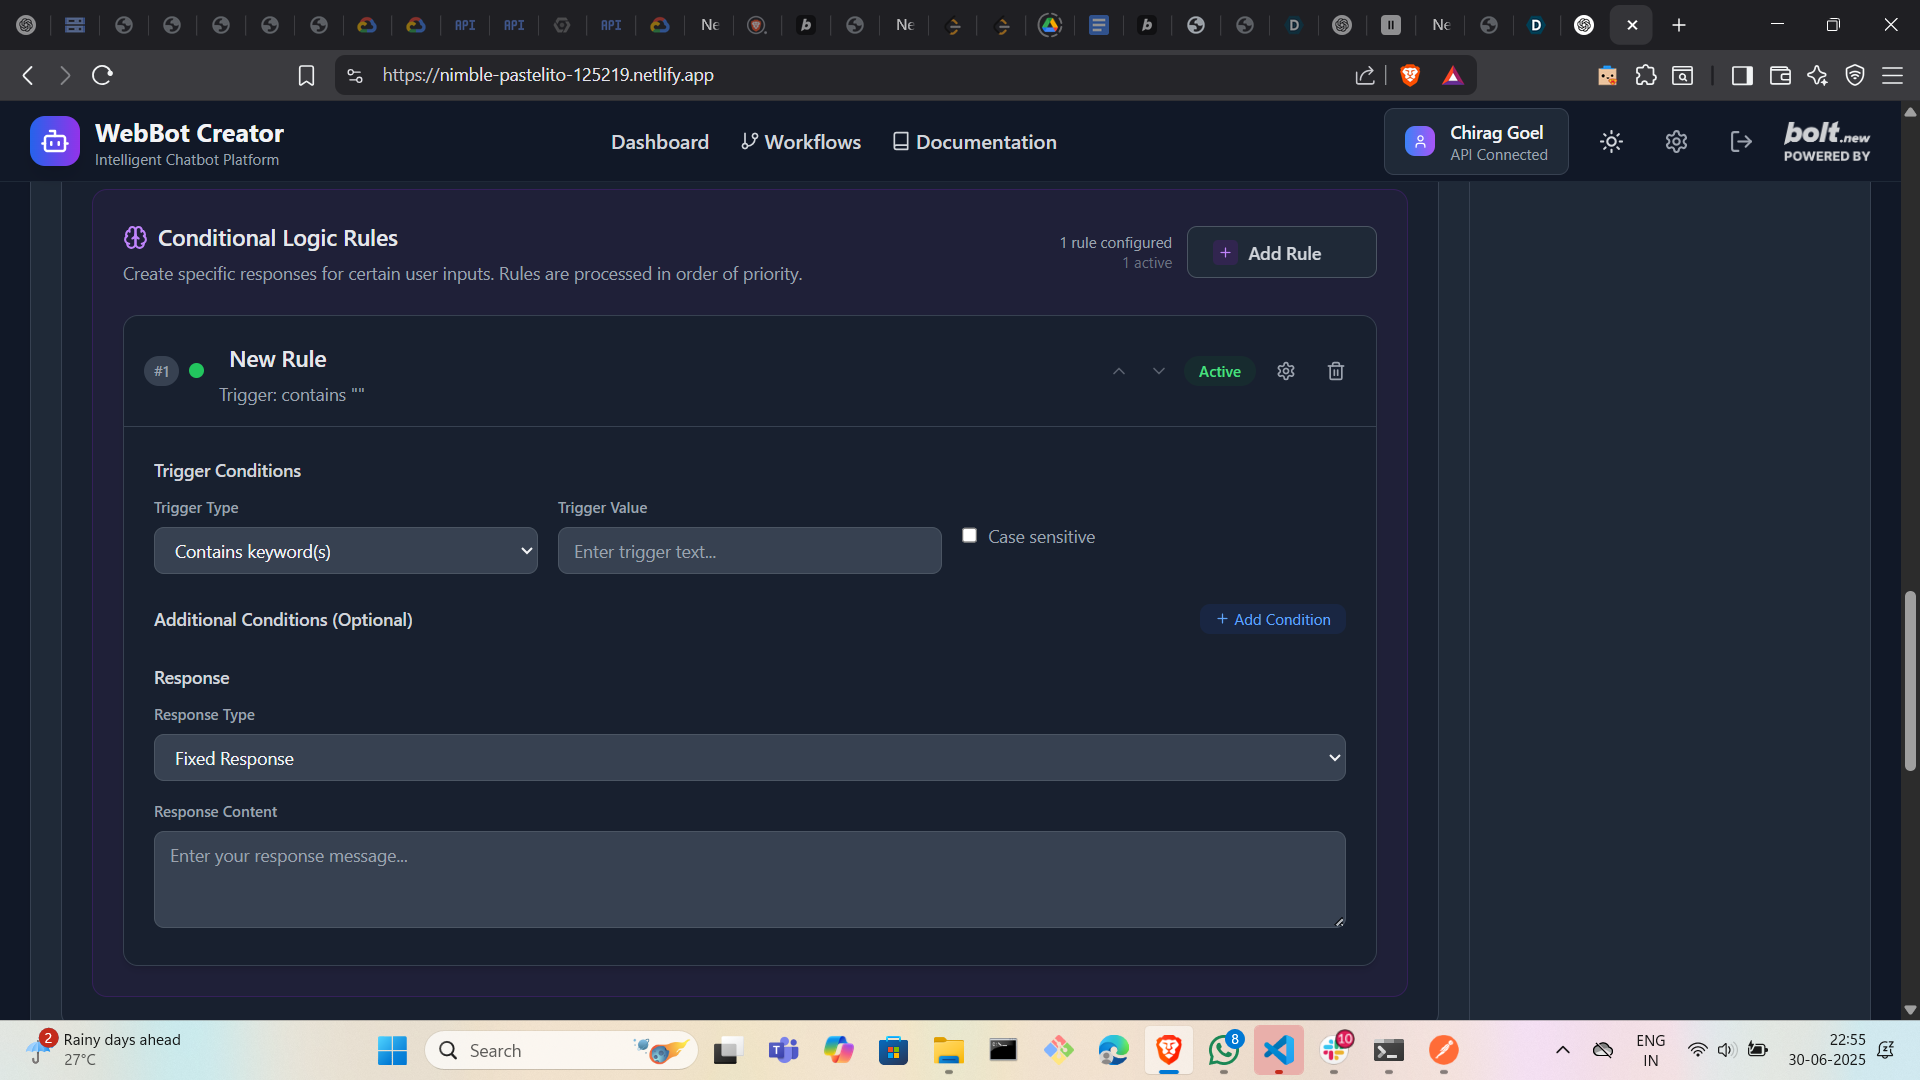Toggle the light/dark theme sun icon
This screenshot has height=1080, width=1920.
[1611, 142]
